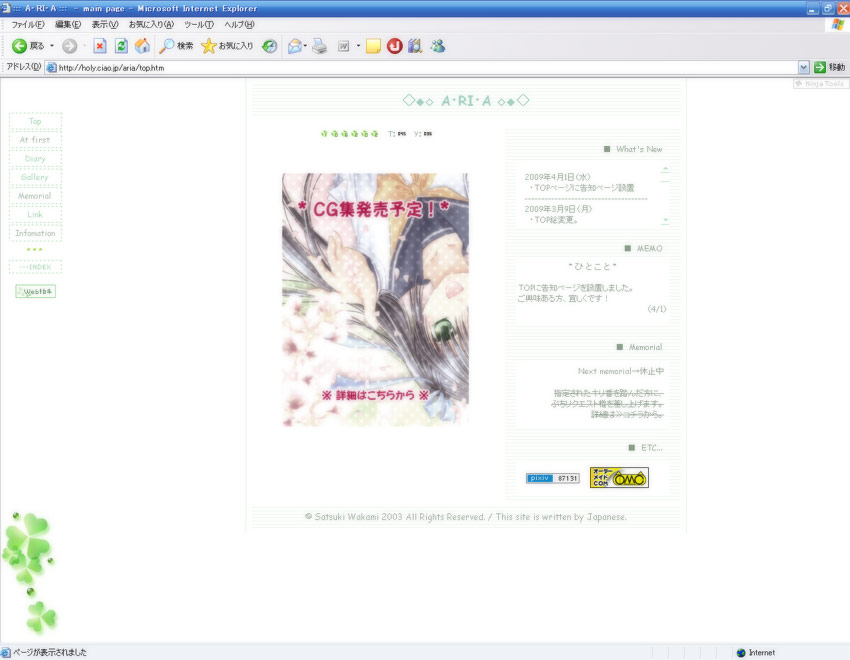Viewport: 850px width, 660px height.
Task: Click the Ninja Tools badge
Action: pos(820,83)
